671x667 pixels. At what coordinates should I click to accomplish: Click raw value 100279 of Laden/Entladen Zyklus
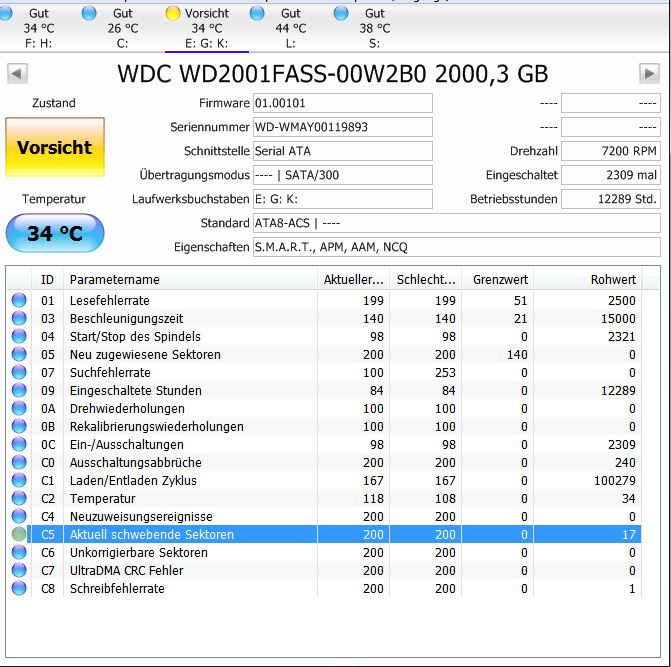click(x=615, y=480)
